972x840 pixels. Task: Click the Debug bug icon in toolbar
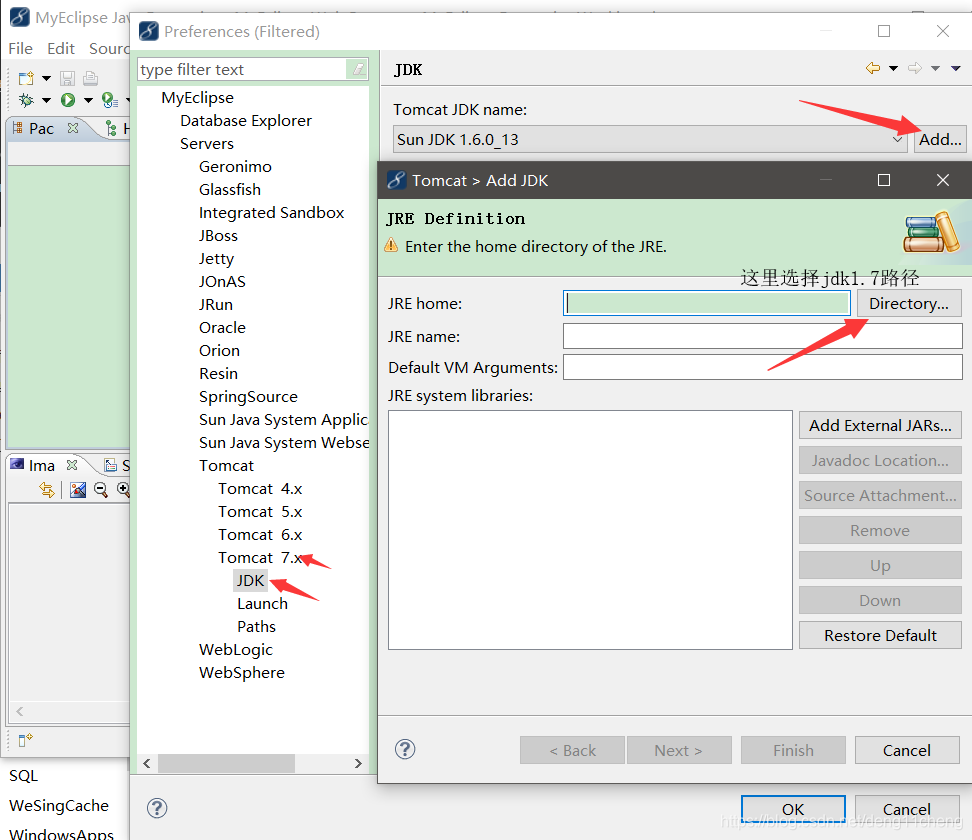click(26, 100)
